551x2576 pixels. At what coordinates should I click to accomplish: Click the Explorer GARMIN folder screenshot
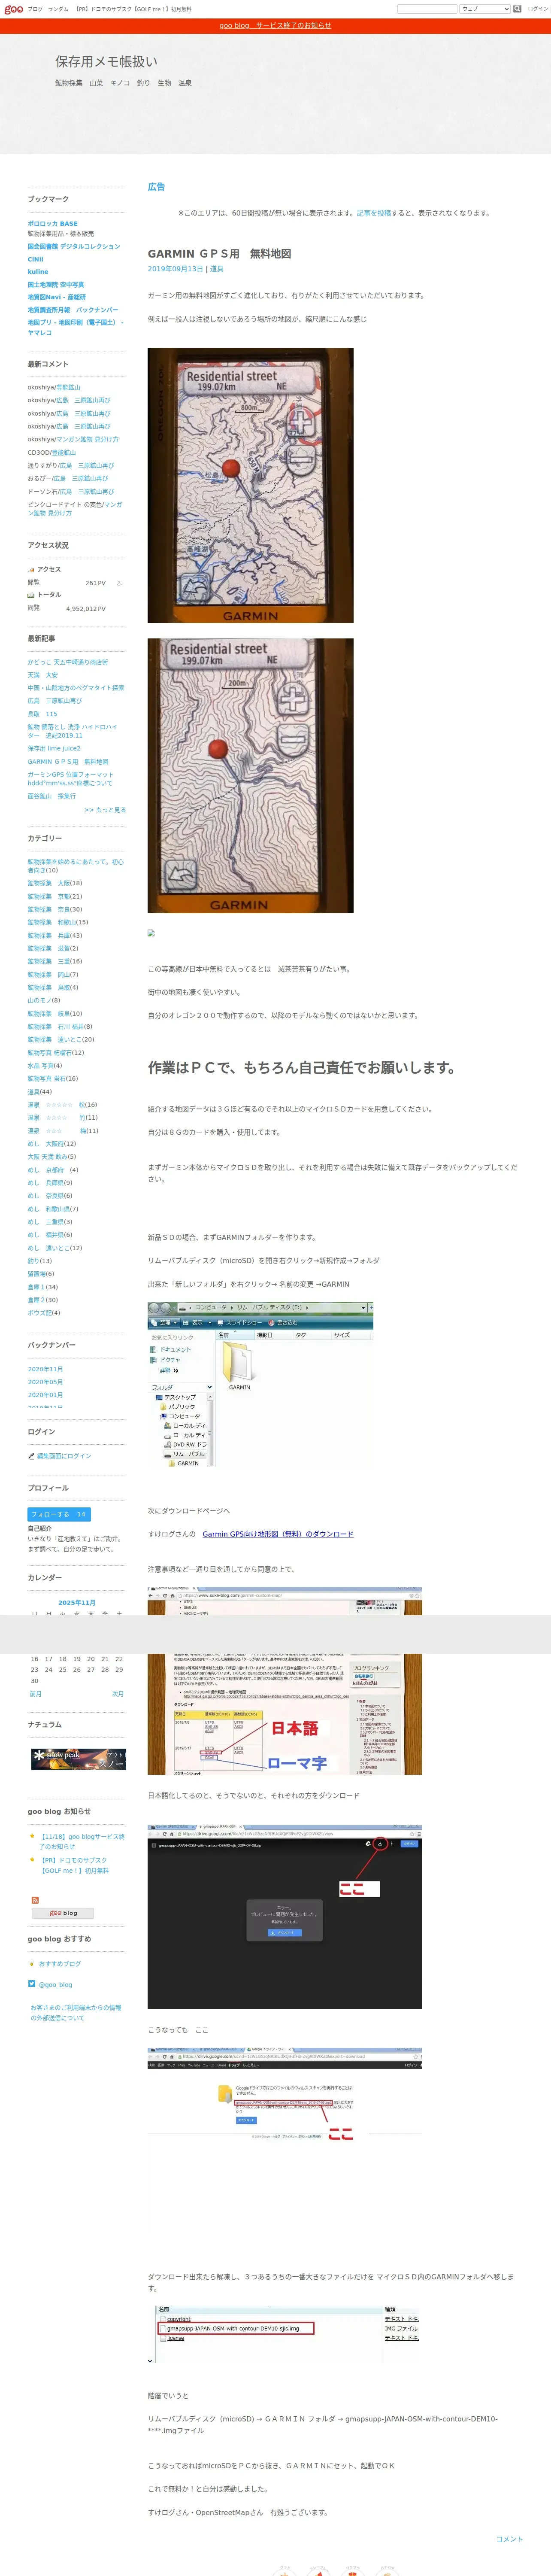(260, 1384)
